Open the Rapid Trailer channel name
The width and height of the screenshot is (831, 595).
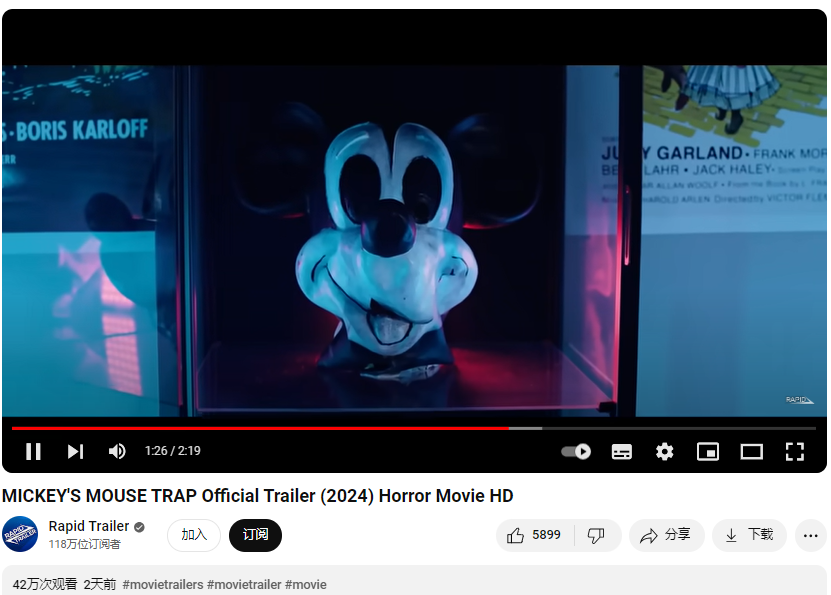(89, 526)
